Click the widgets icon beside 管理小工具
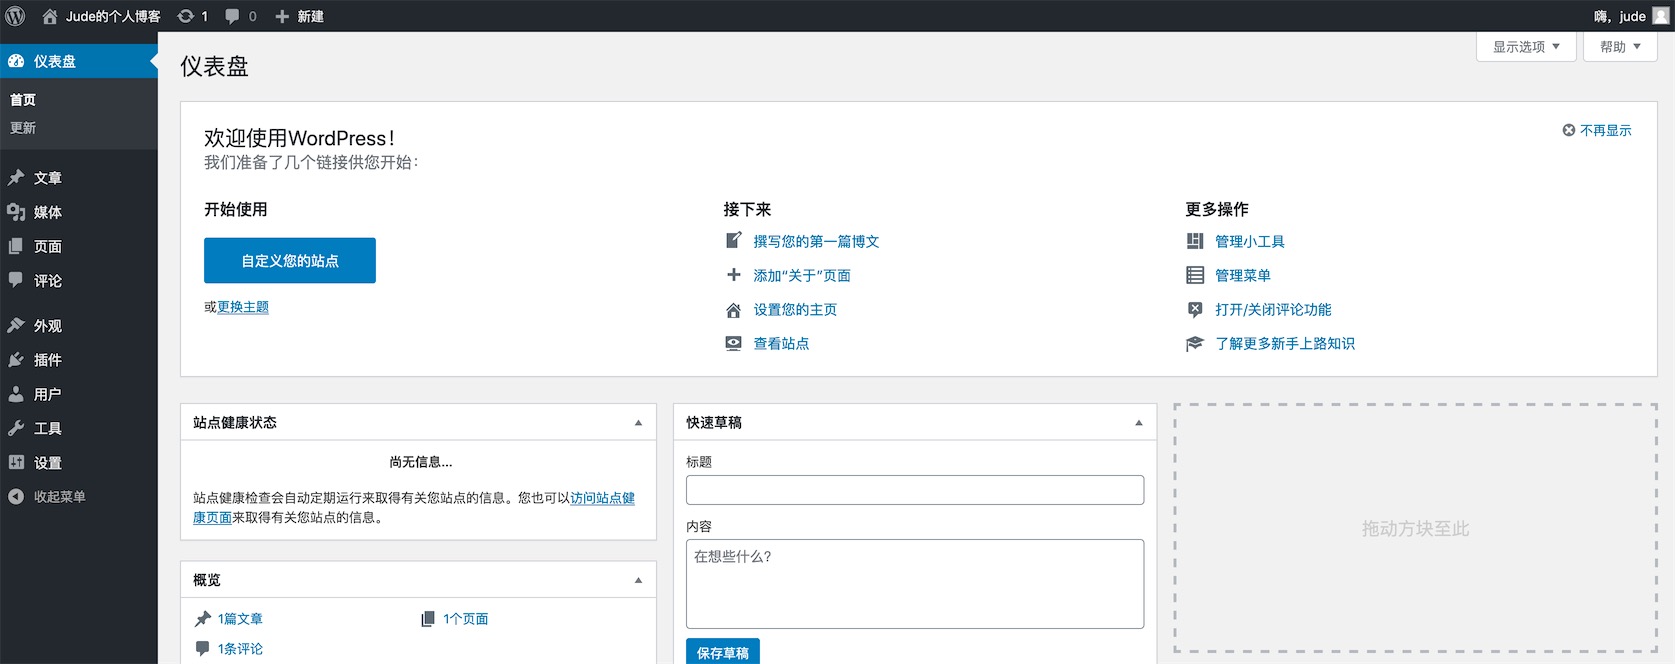 (1195, 241)
